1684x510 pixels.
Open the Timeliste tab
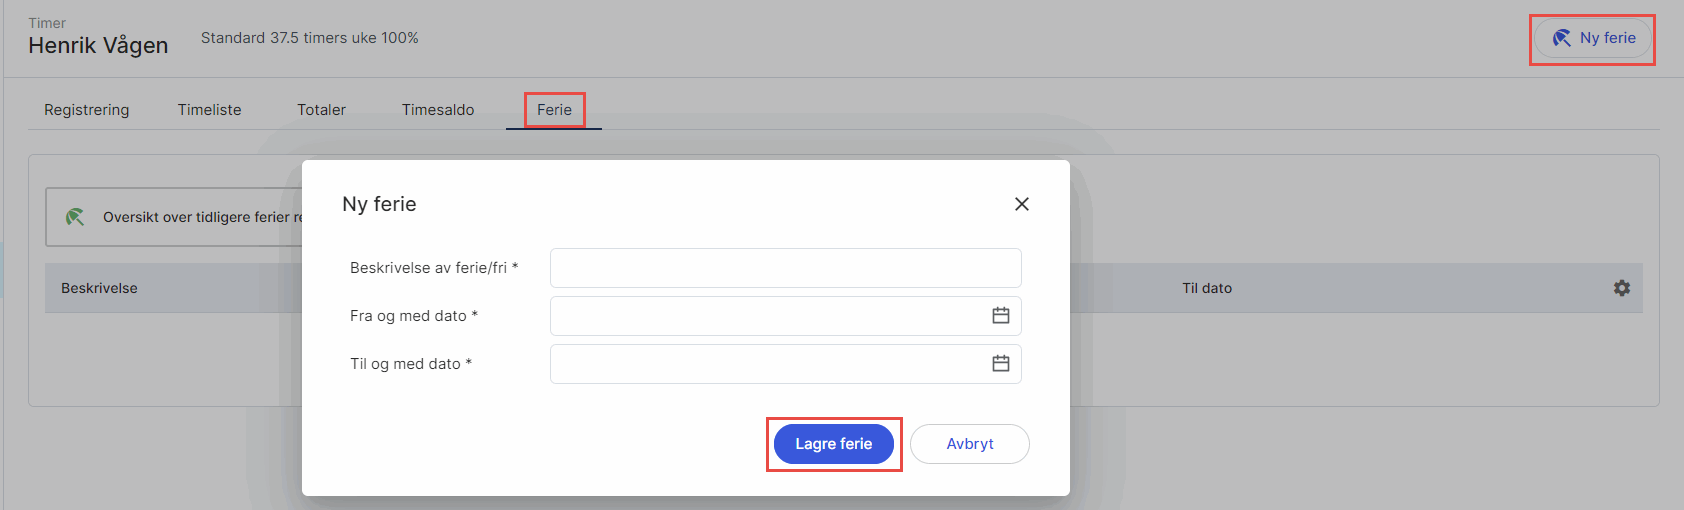tap(210, 110)
